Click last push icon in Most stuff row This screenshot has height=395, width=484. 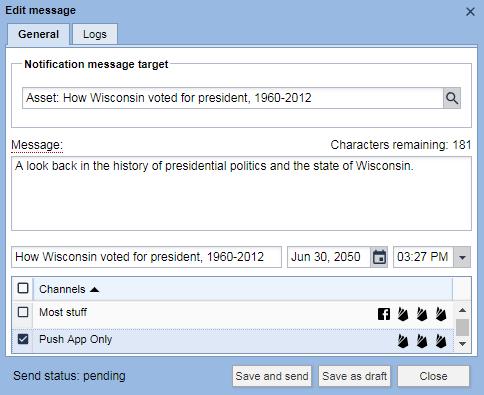coord(441,314)
